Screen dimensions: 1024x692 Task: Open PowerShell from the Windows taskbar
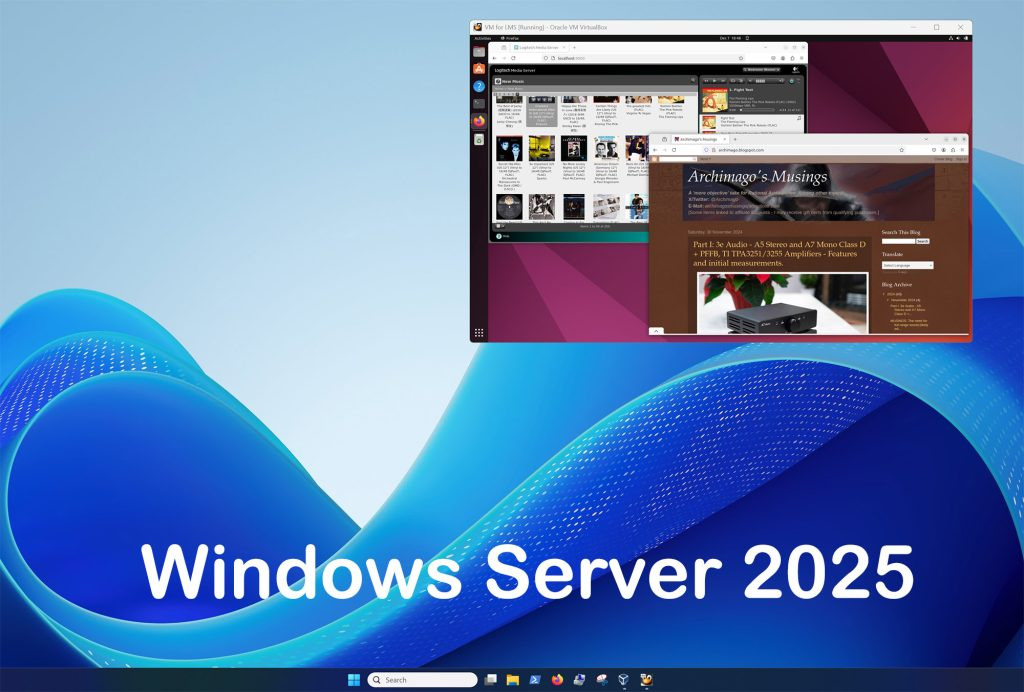pyautogui.click(x=535, y=680)
